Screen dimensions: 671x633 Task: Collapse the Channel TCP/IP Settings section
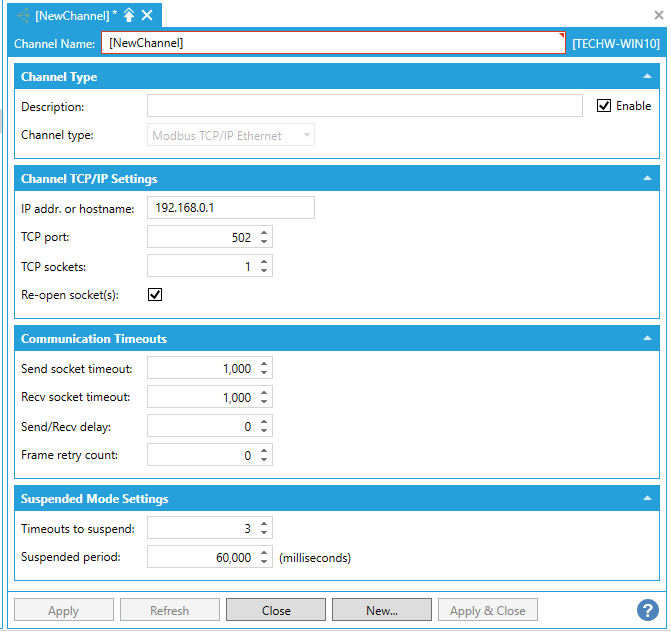tap(647, 179)
